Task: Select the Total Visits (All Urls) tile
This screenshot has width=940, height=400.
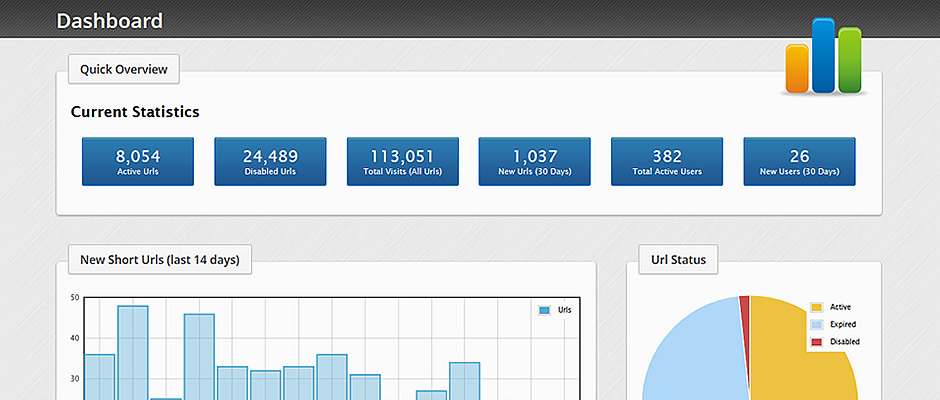Action: click(402, 162)
